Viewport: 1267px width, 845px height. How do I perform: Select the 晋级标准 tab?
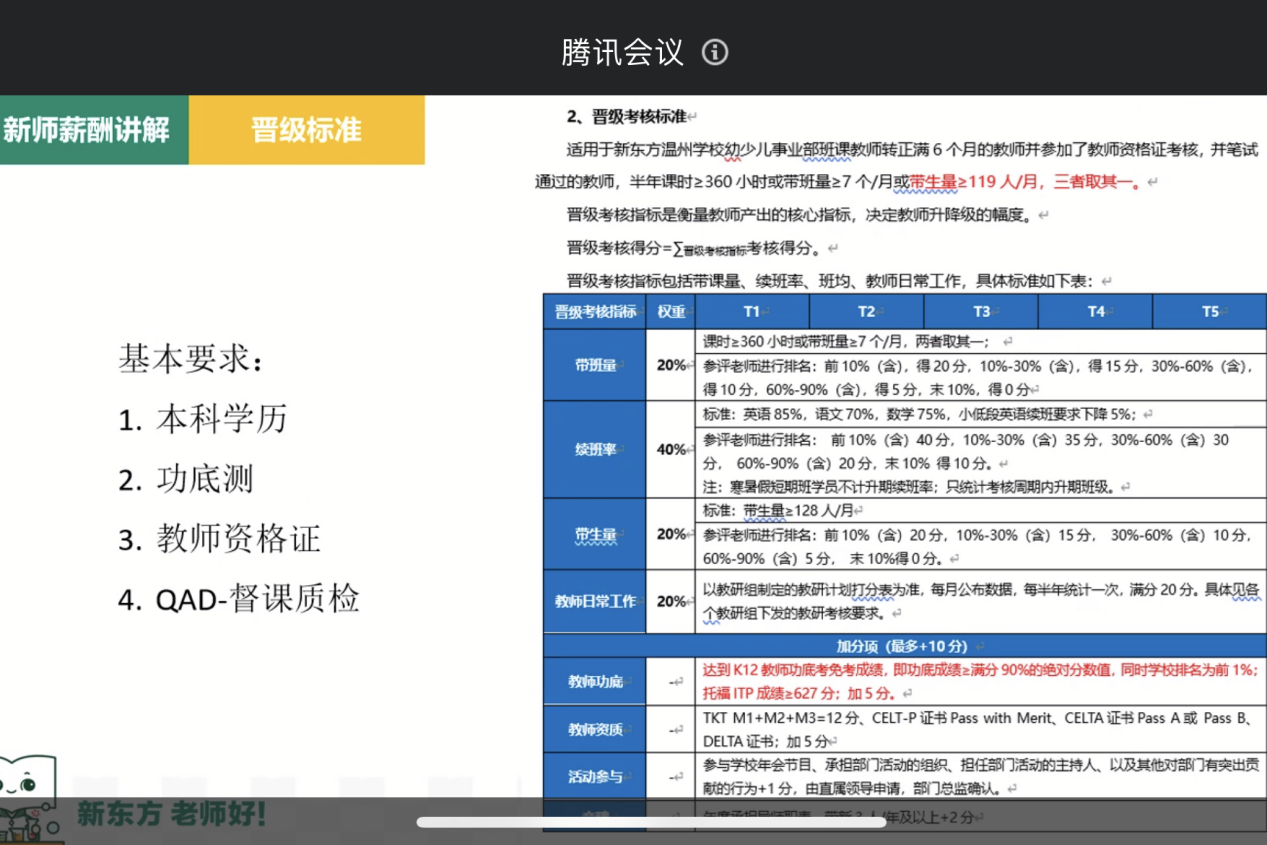click(307, 130)
